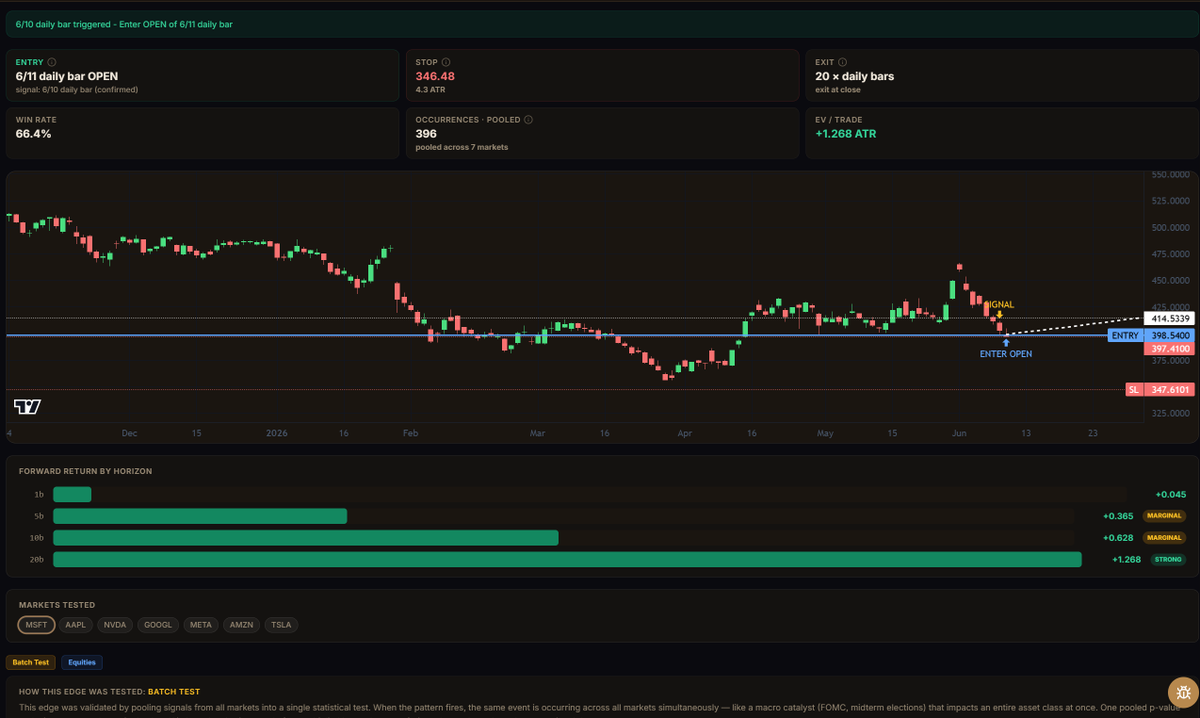Click the 10b forward return bar
This screenshot has height=718, width=1200.
click(305, 538)
